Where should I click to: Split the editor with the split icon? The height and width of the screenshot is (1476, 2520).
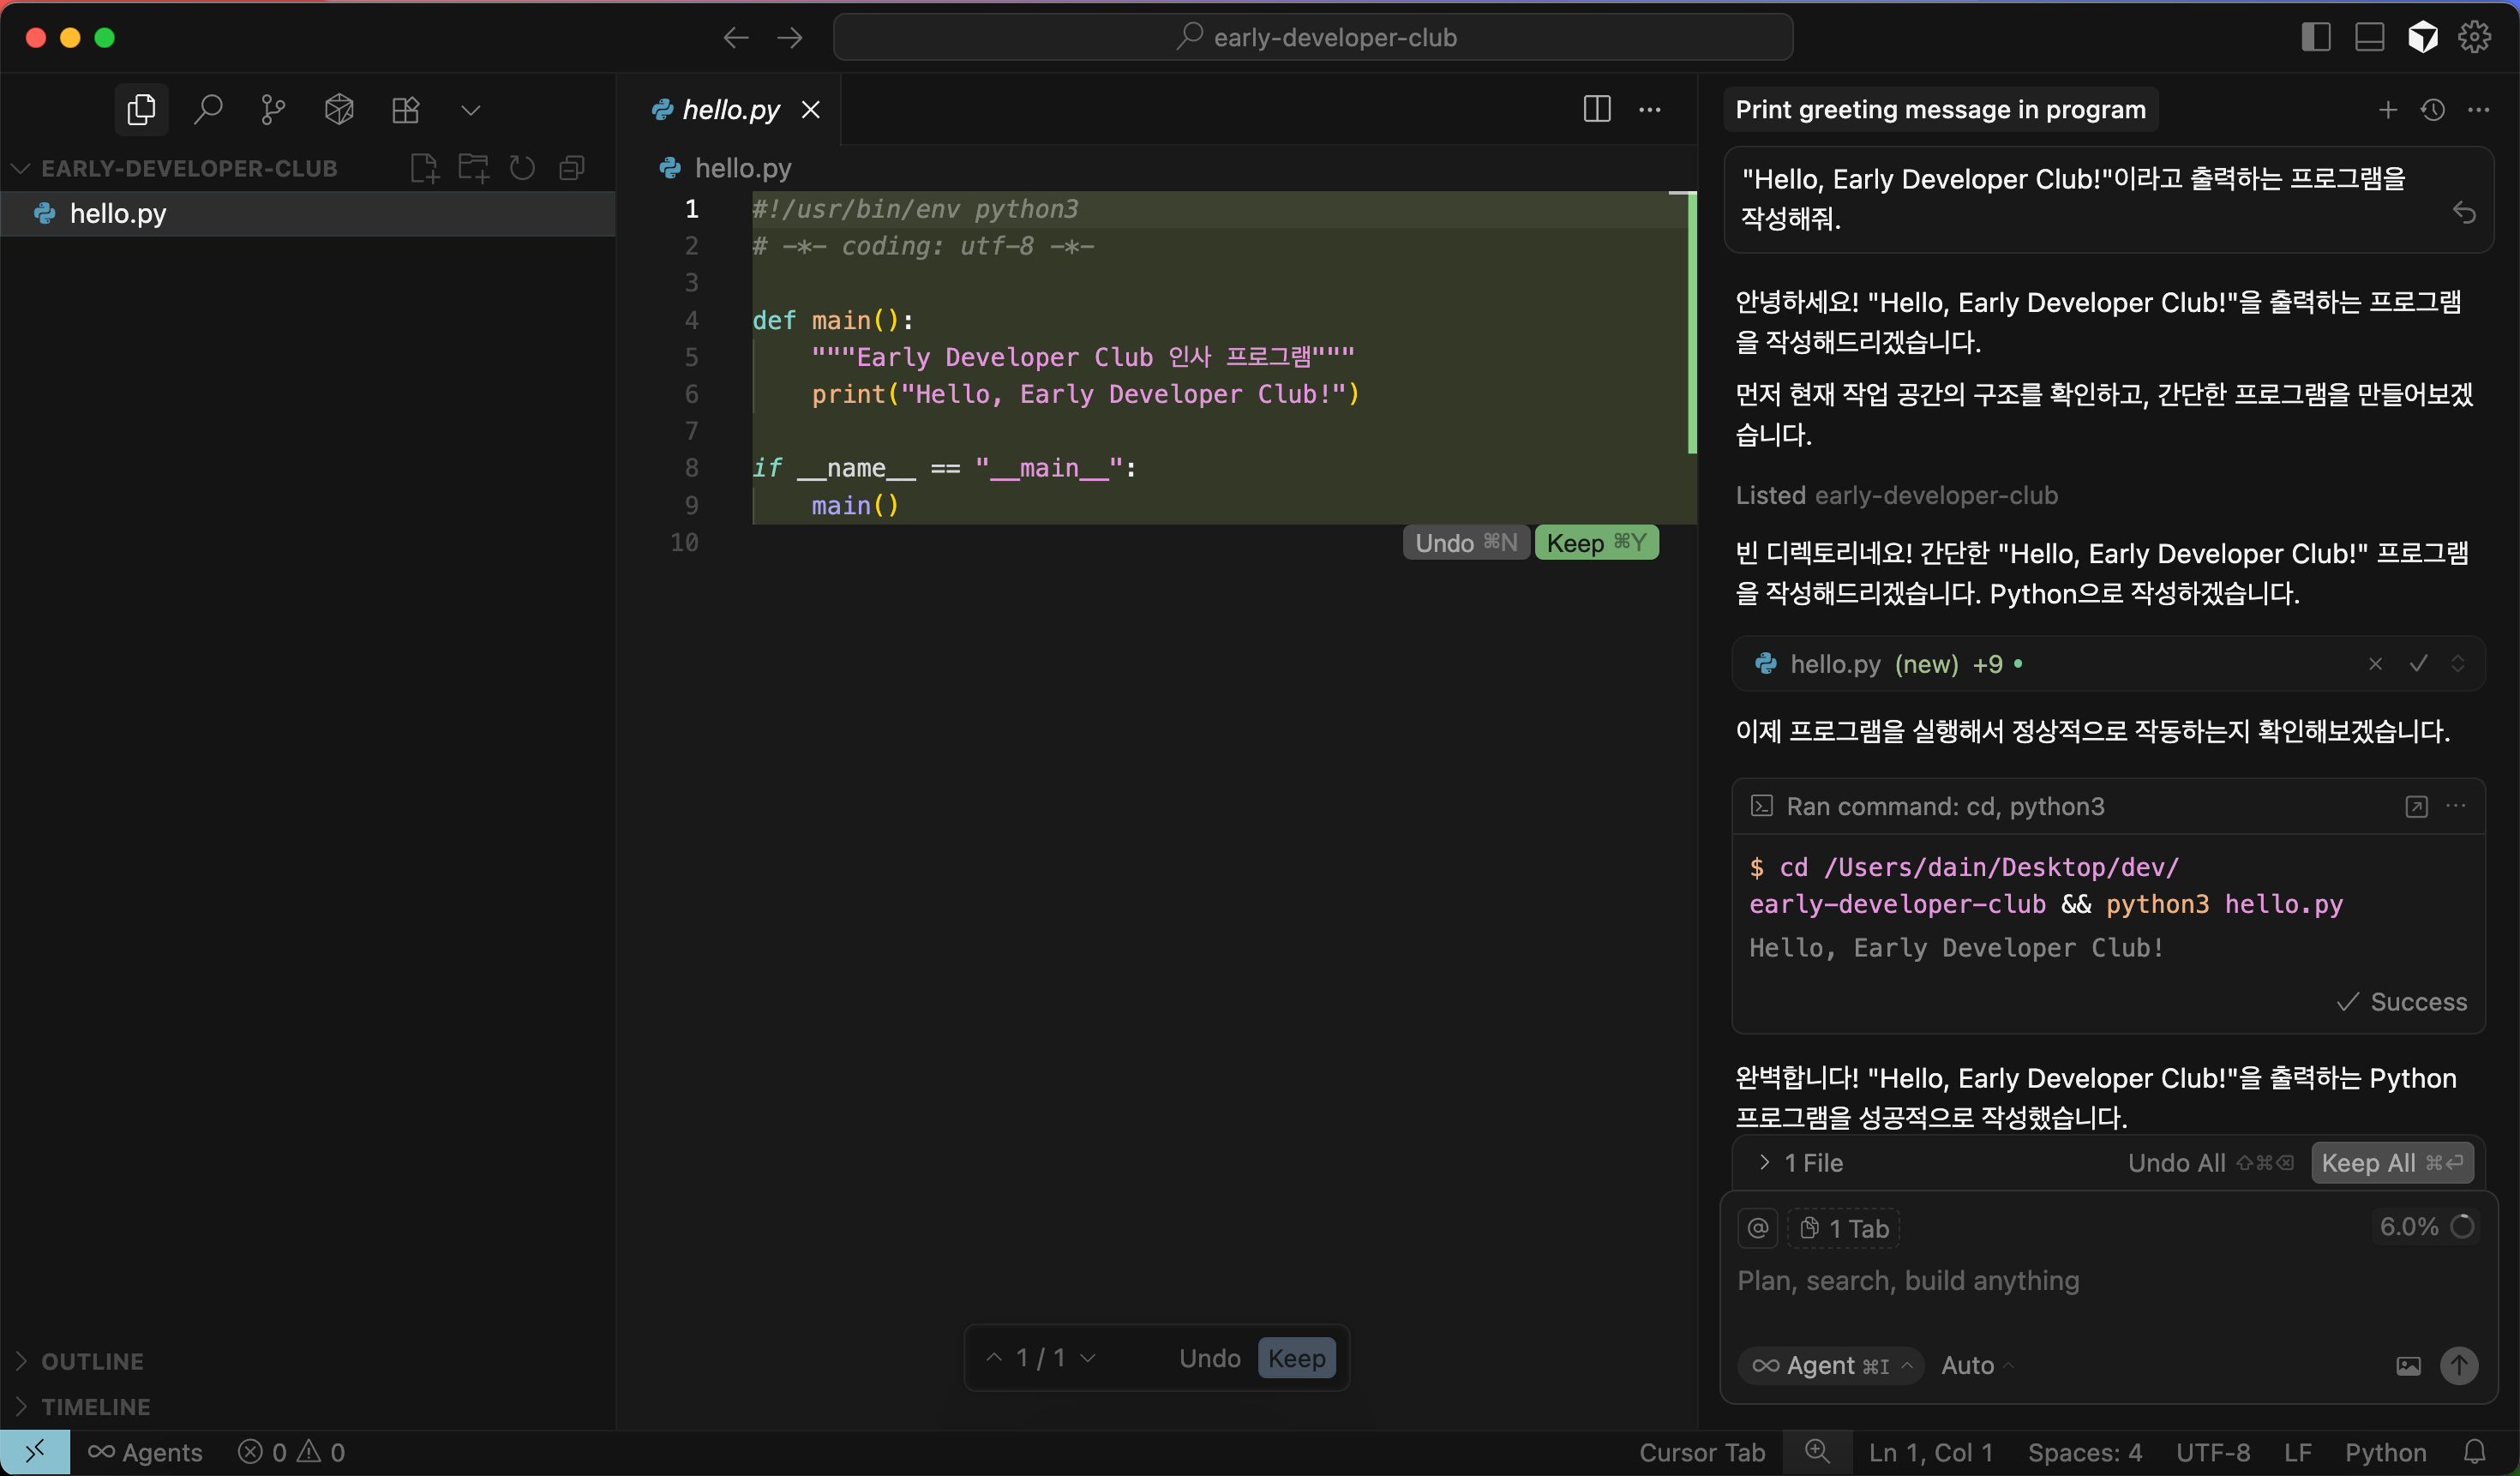1596,109
